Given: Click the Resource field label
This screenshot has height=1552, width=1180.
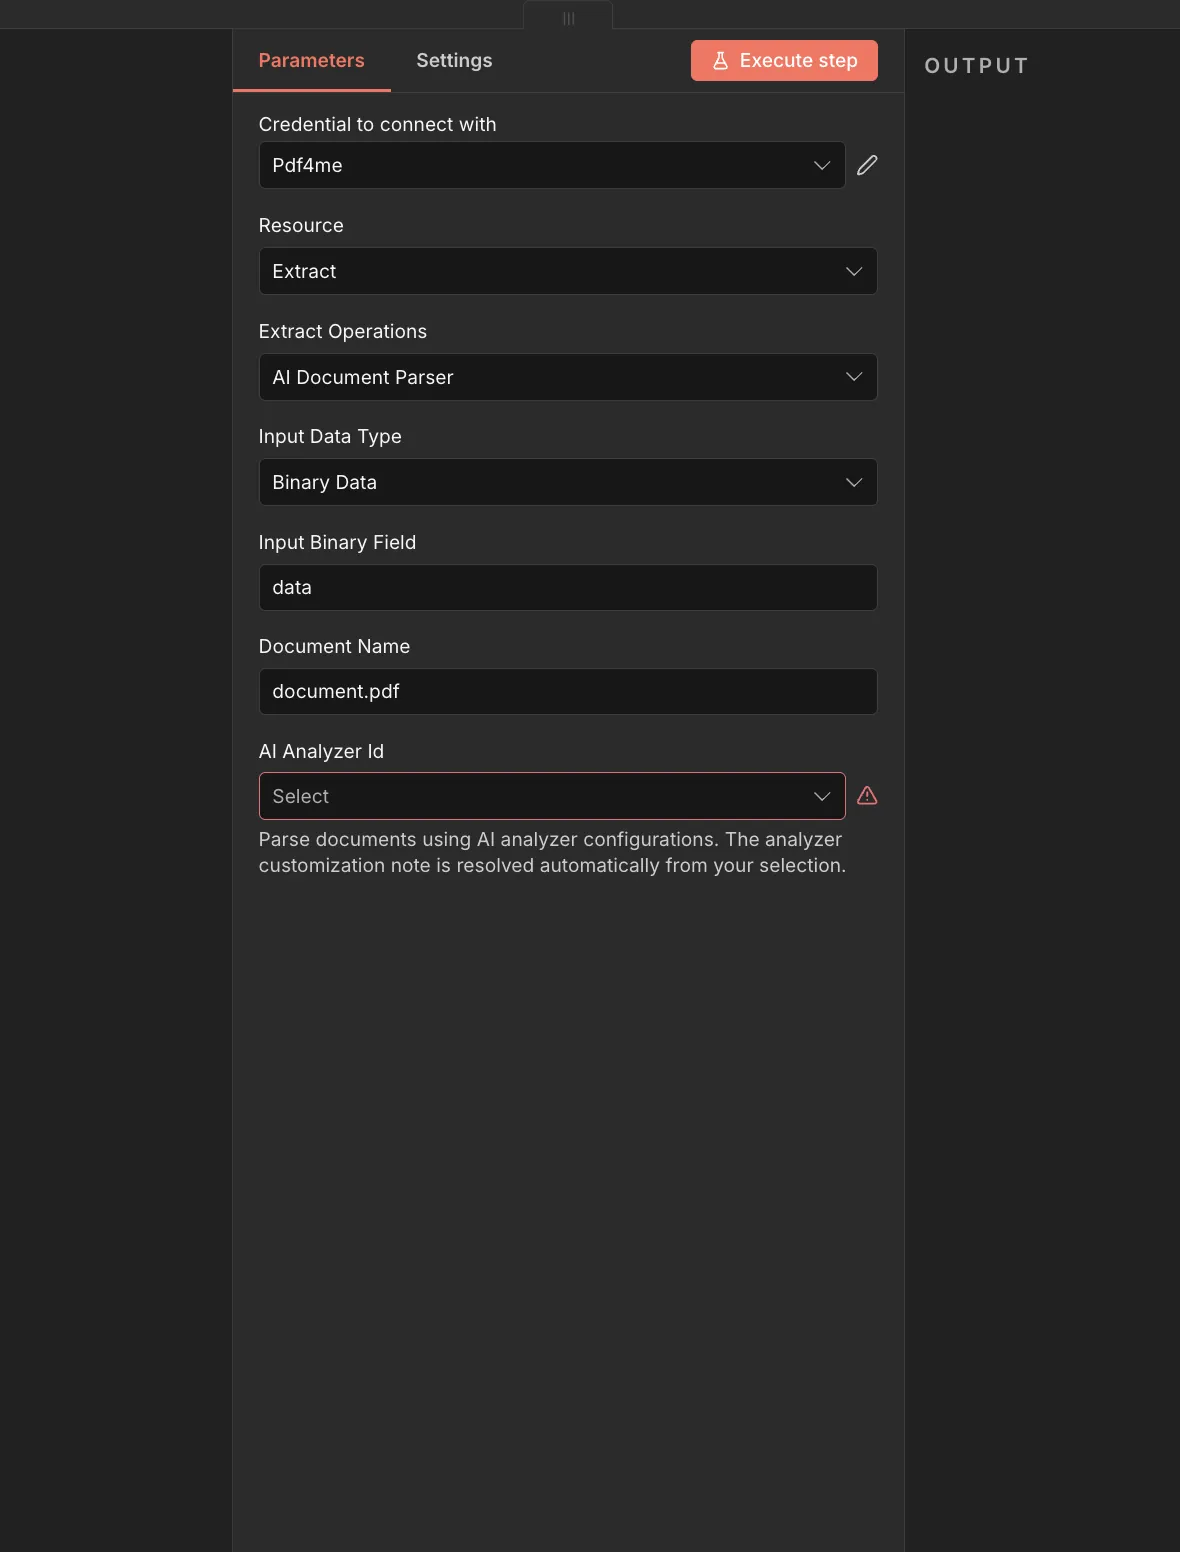Looking at the screenshot, I should (x=301, y=225).
